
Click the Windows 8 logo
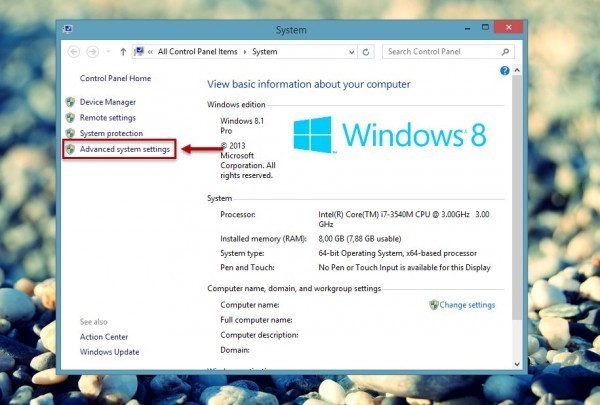click(390, 135)
